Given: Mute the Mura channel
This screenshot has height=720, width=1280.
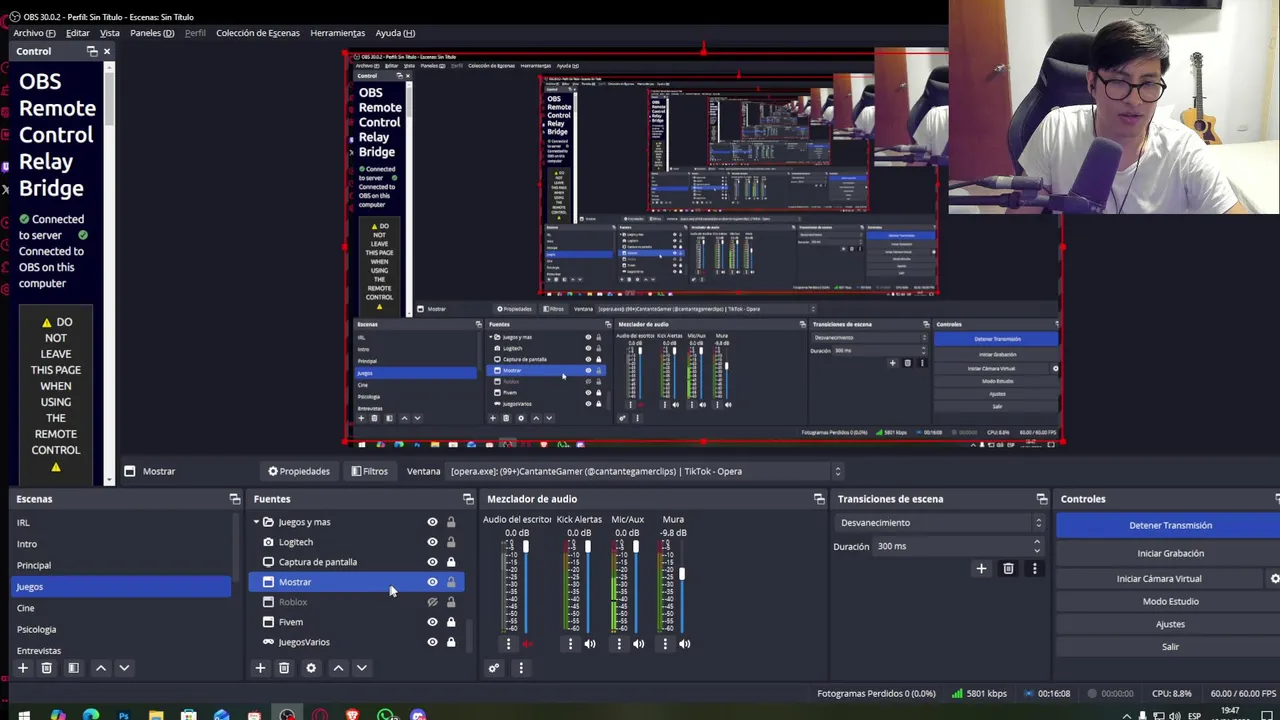Looking at the screenshot, I should coord(685,644).
